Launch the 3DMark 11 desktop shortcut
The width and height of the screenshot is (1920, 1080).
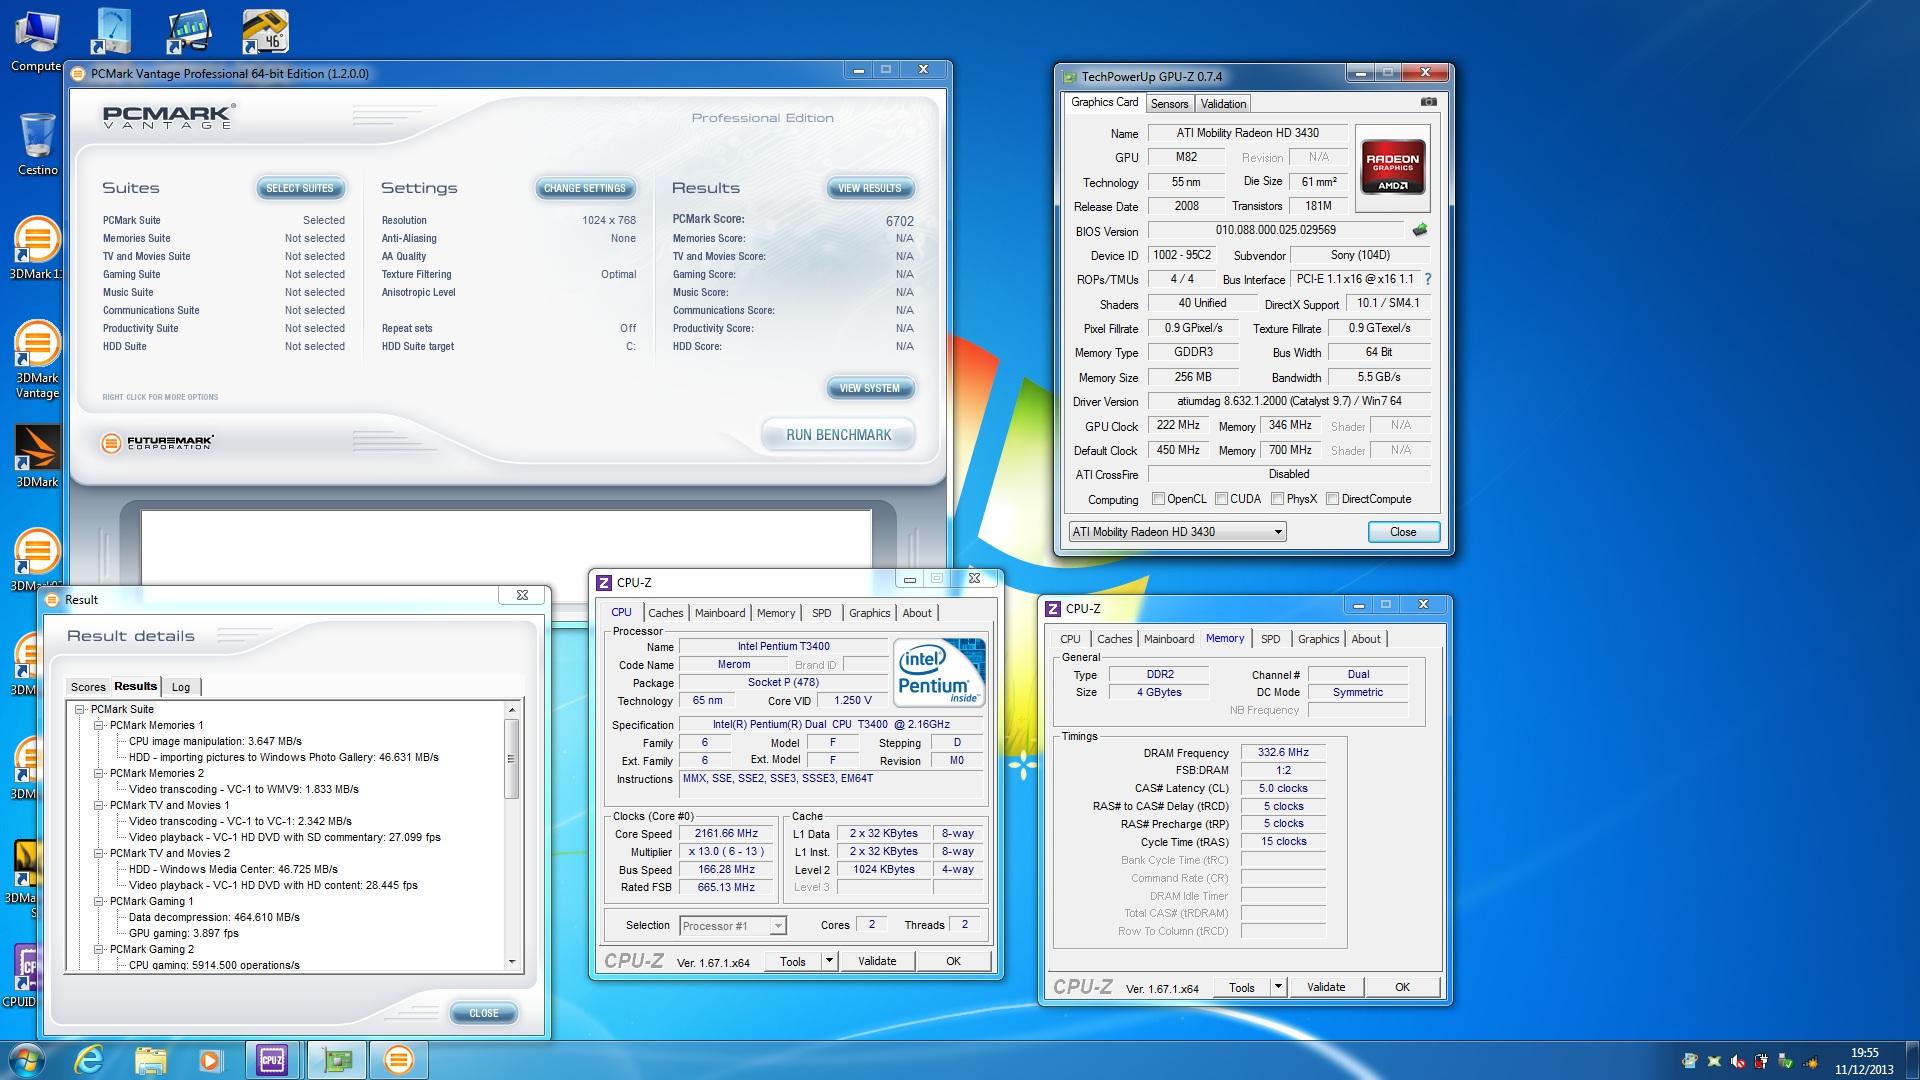pyautogui.click(x=37, y=248)
